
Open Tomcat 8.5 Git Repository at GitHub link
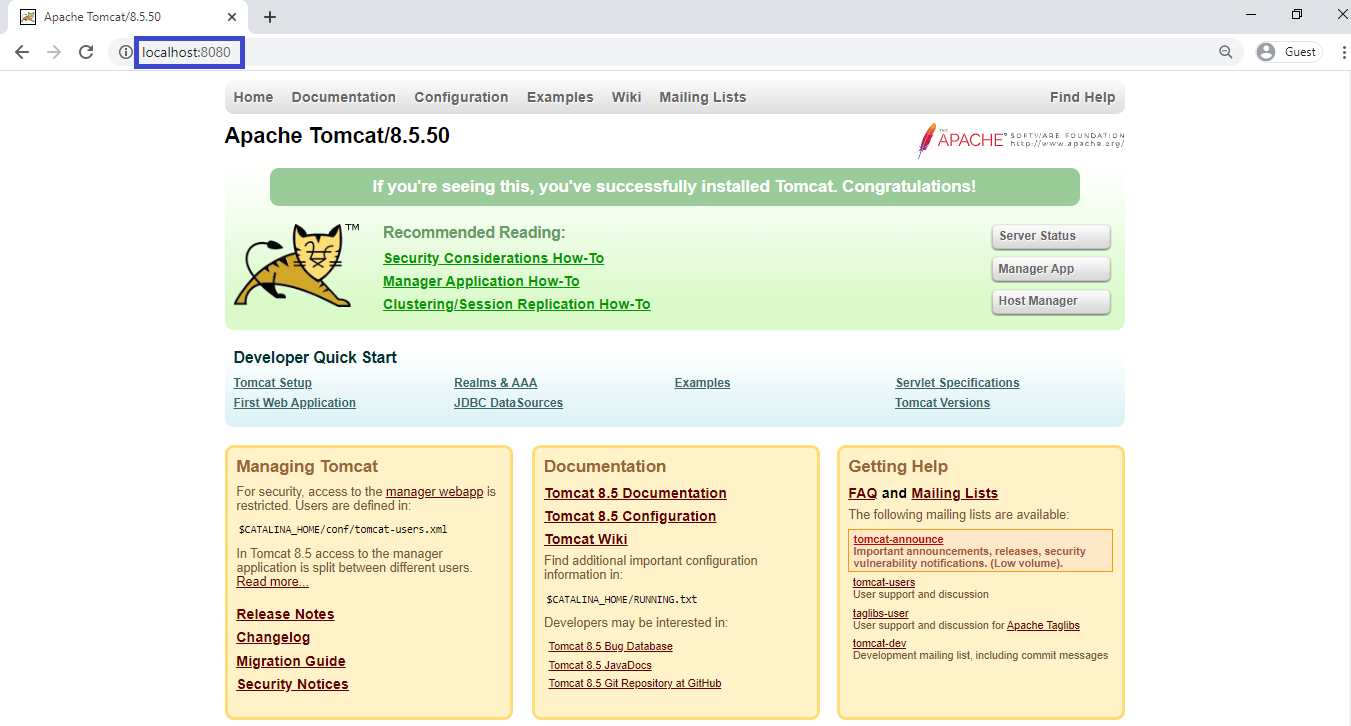[634, 684]
